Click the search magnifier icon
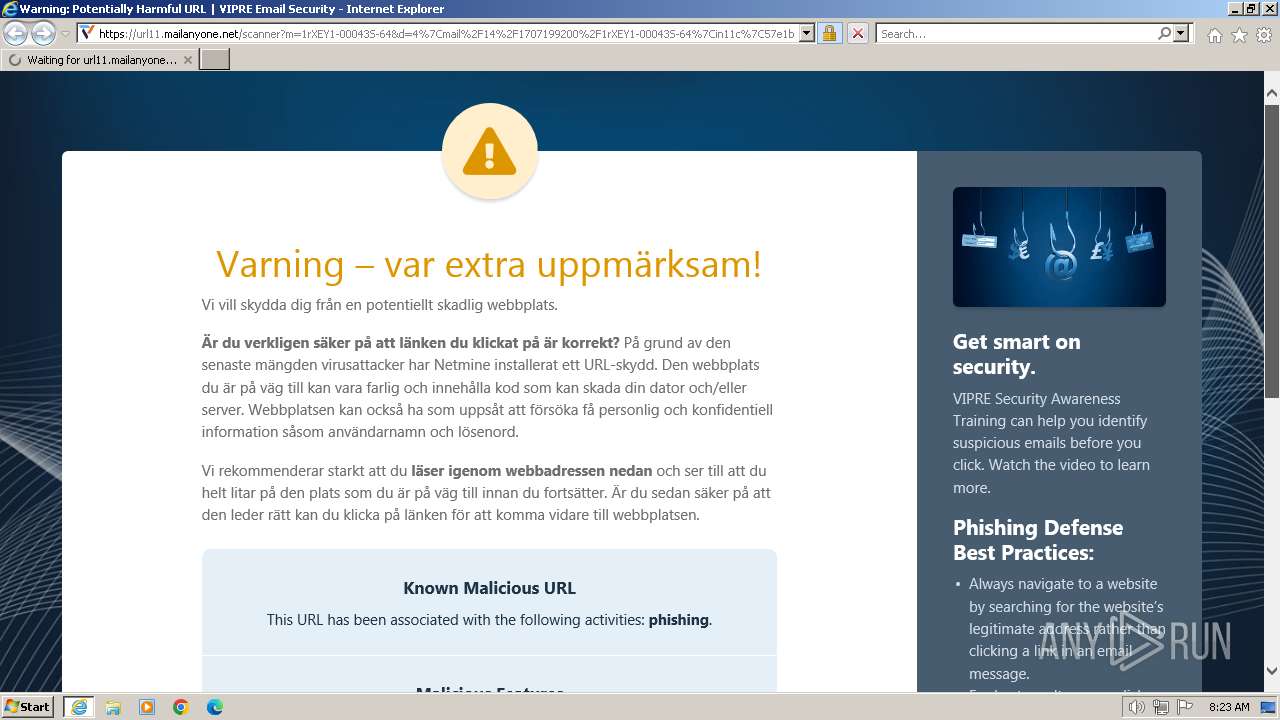This screenshot has height=720, width=1280. [1164, 33]
